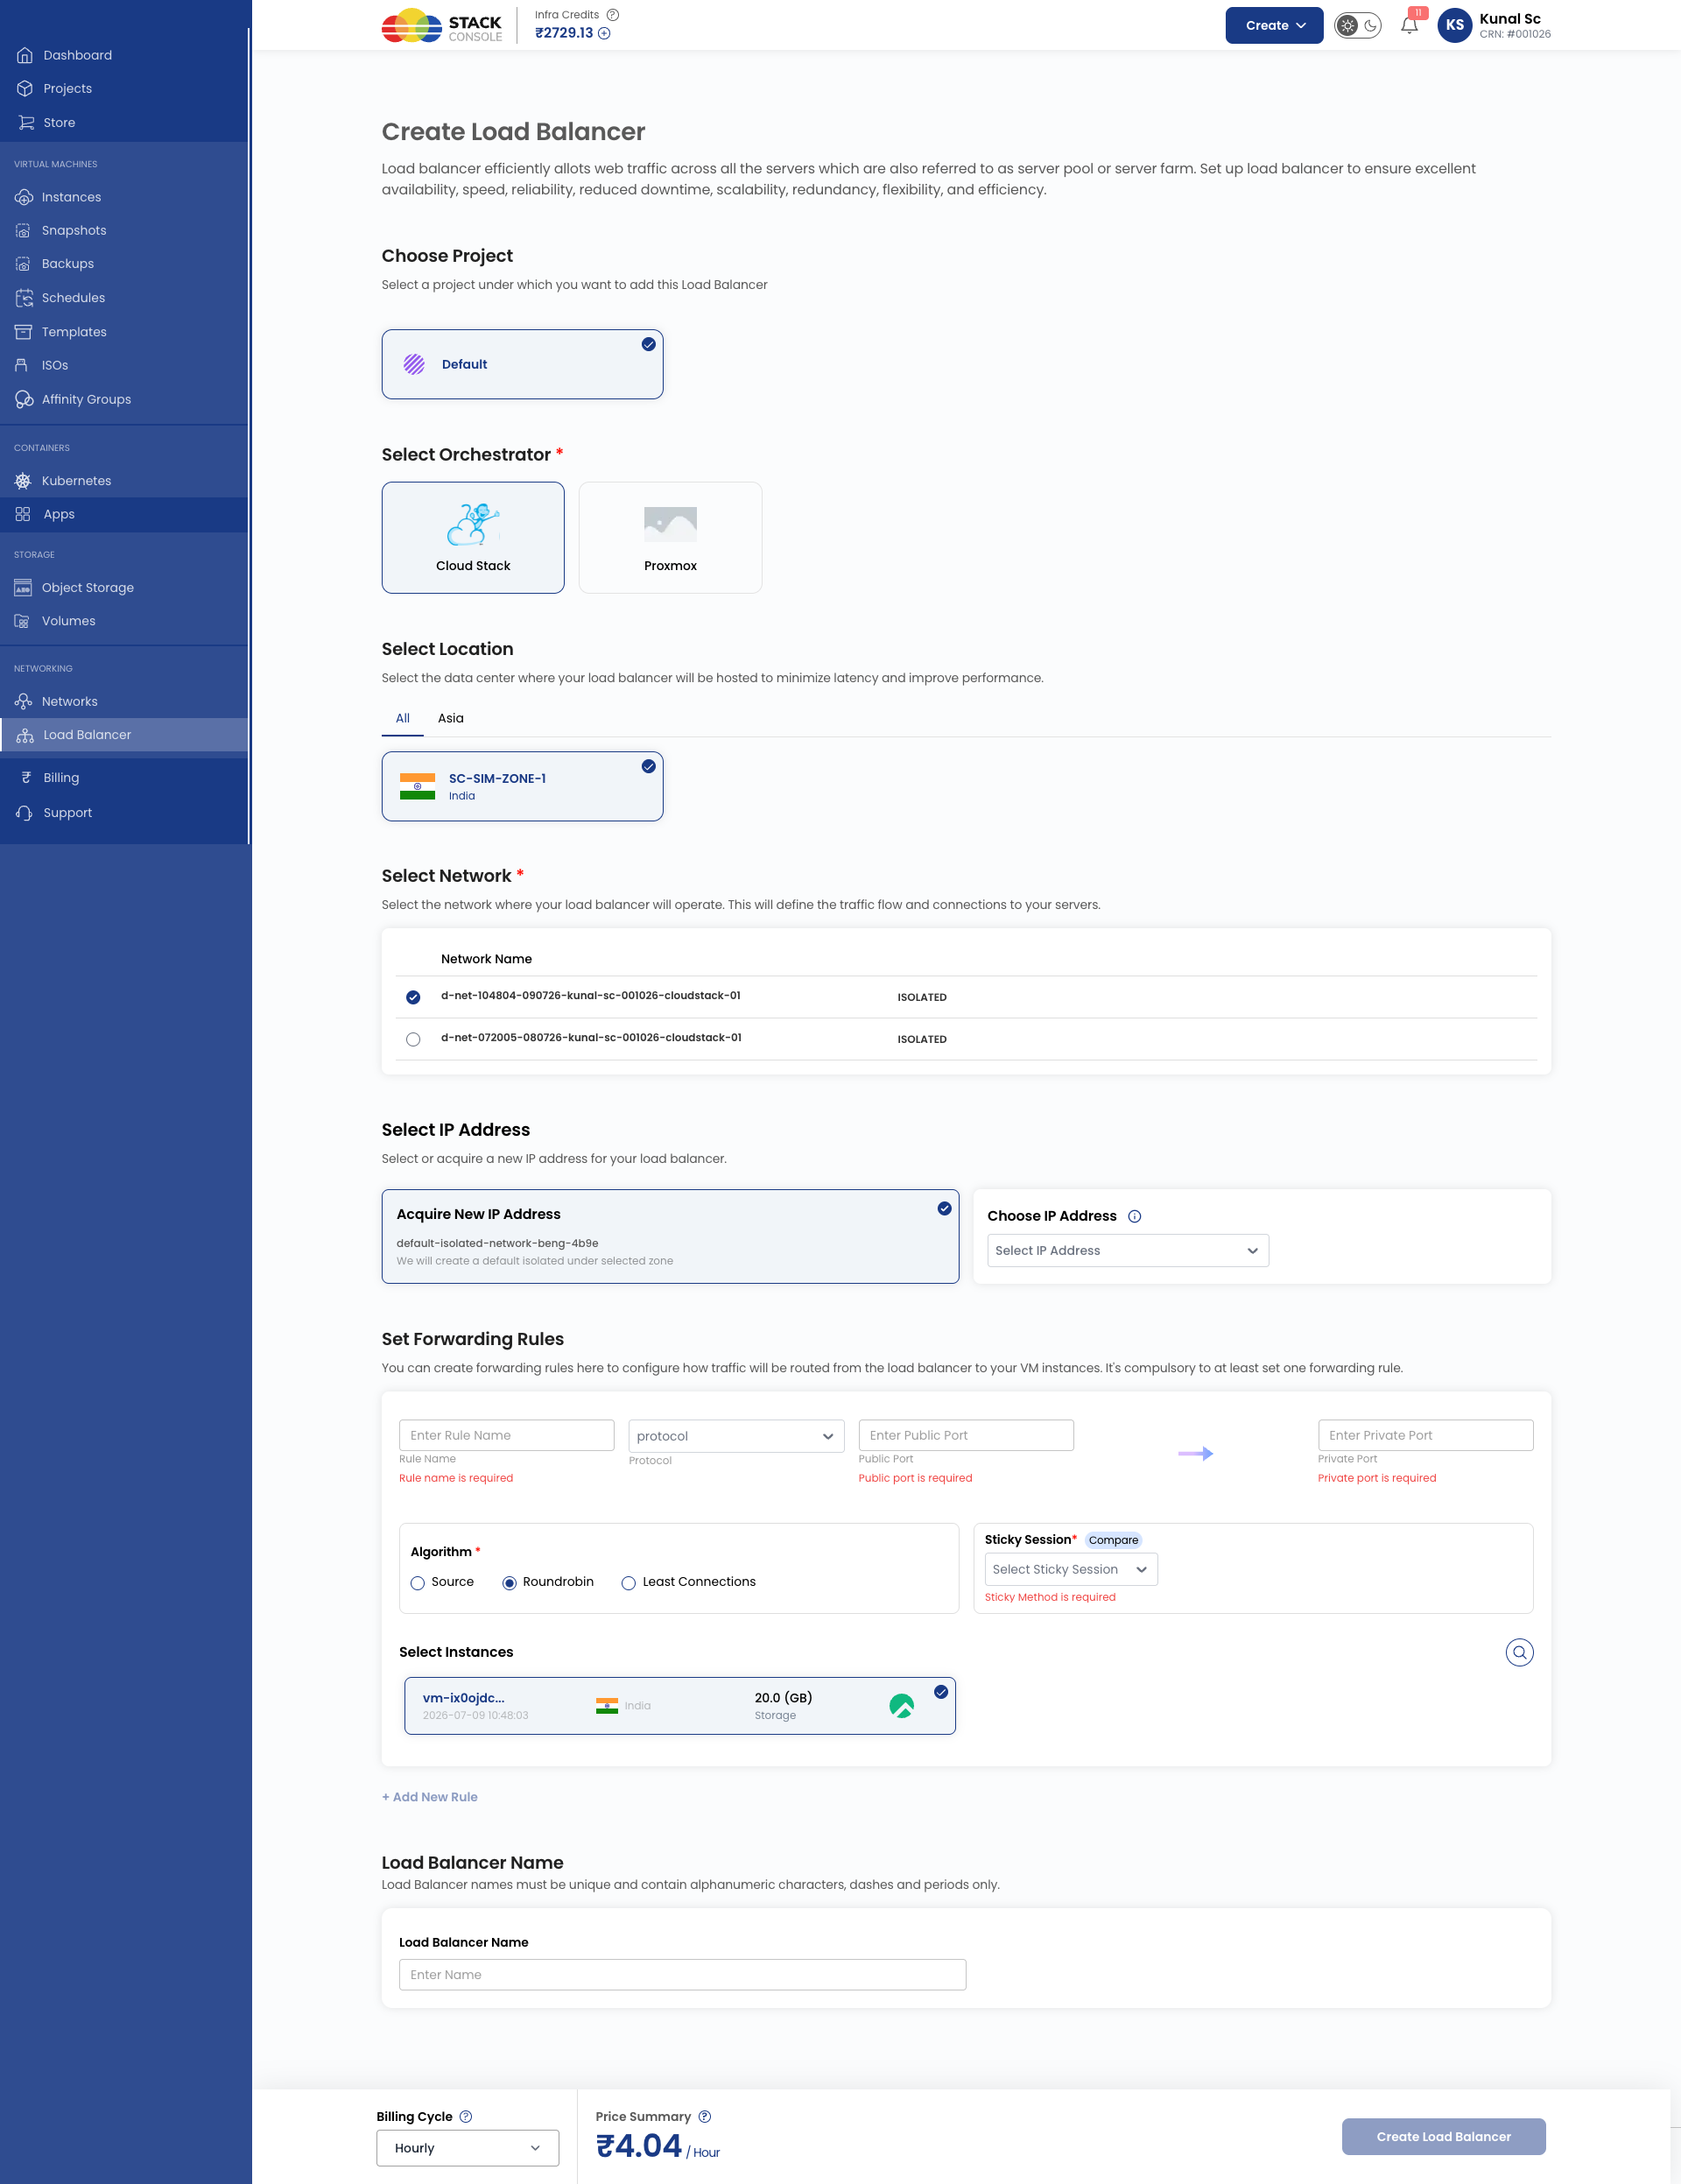Click Add New Rule link

(429, 1797)
